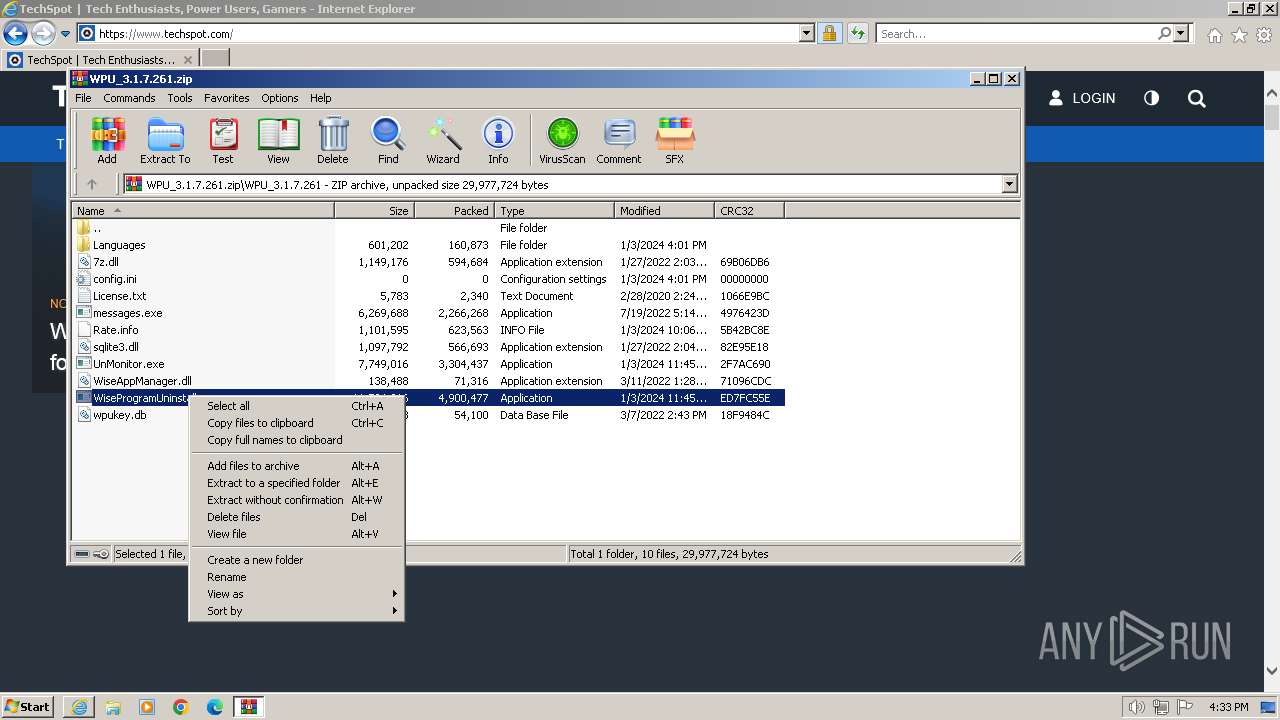The image size is (1280, 720).
Task: Click the SFX toolbar icon
Action: [x=675, y=140]
